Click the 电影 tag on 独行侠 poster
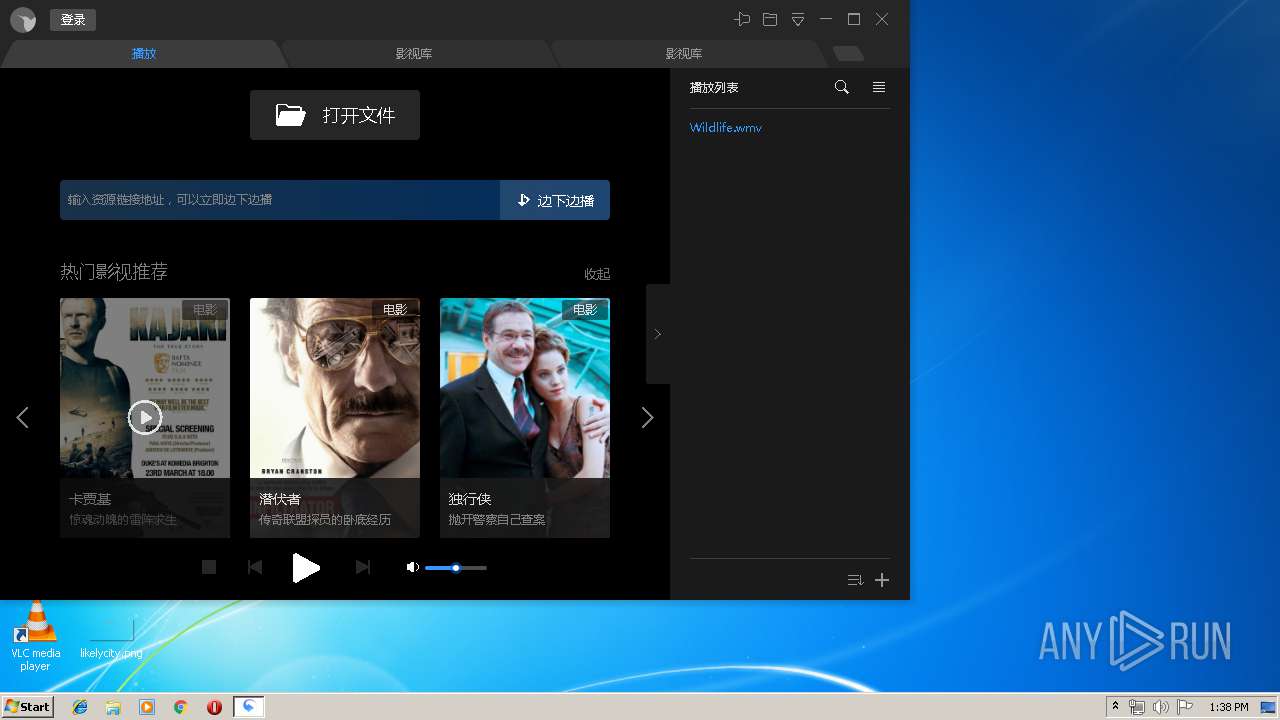Image resolution: width=1280 pixels, height=720 pixels. [585, 310]
